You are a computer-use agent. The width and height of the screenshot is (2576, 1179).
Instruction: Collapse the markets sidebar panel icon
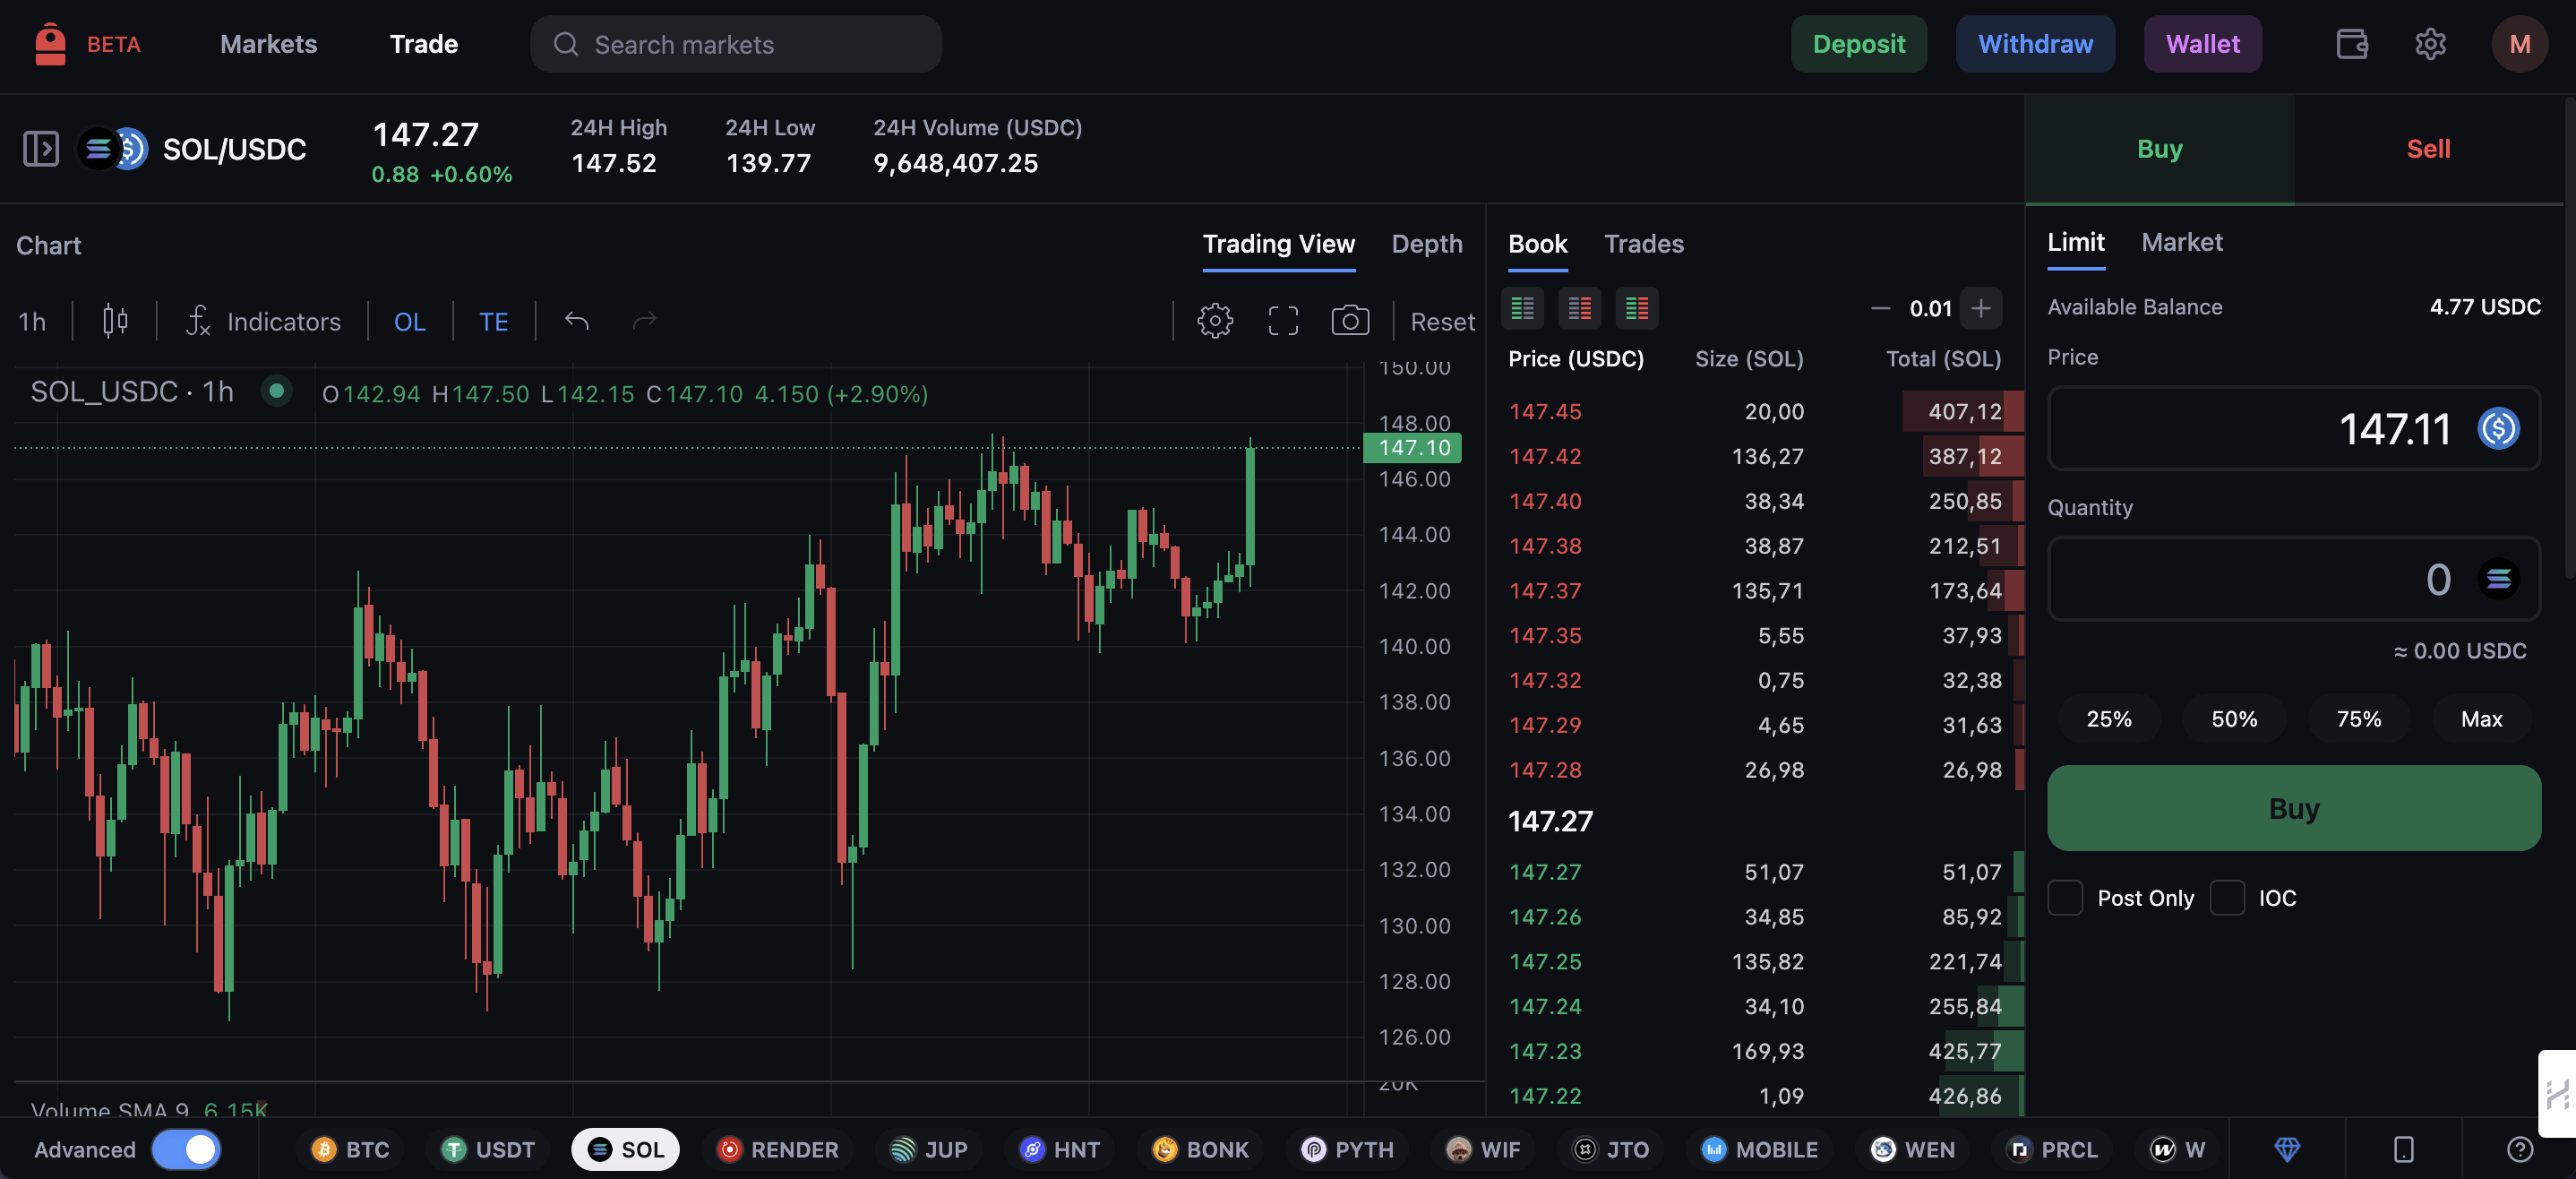point(41,149)
